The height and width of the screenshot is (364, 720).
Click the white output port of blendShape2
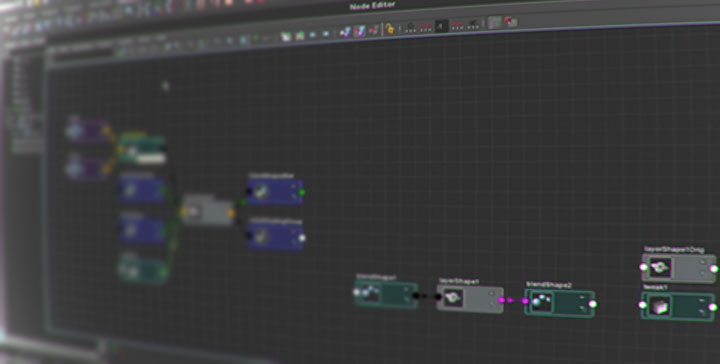[593, 304]
